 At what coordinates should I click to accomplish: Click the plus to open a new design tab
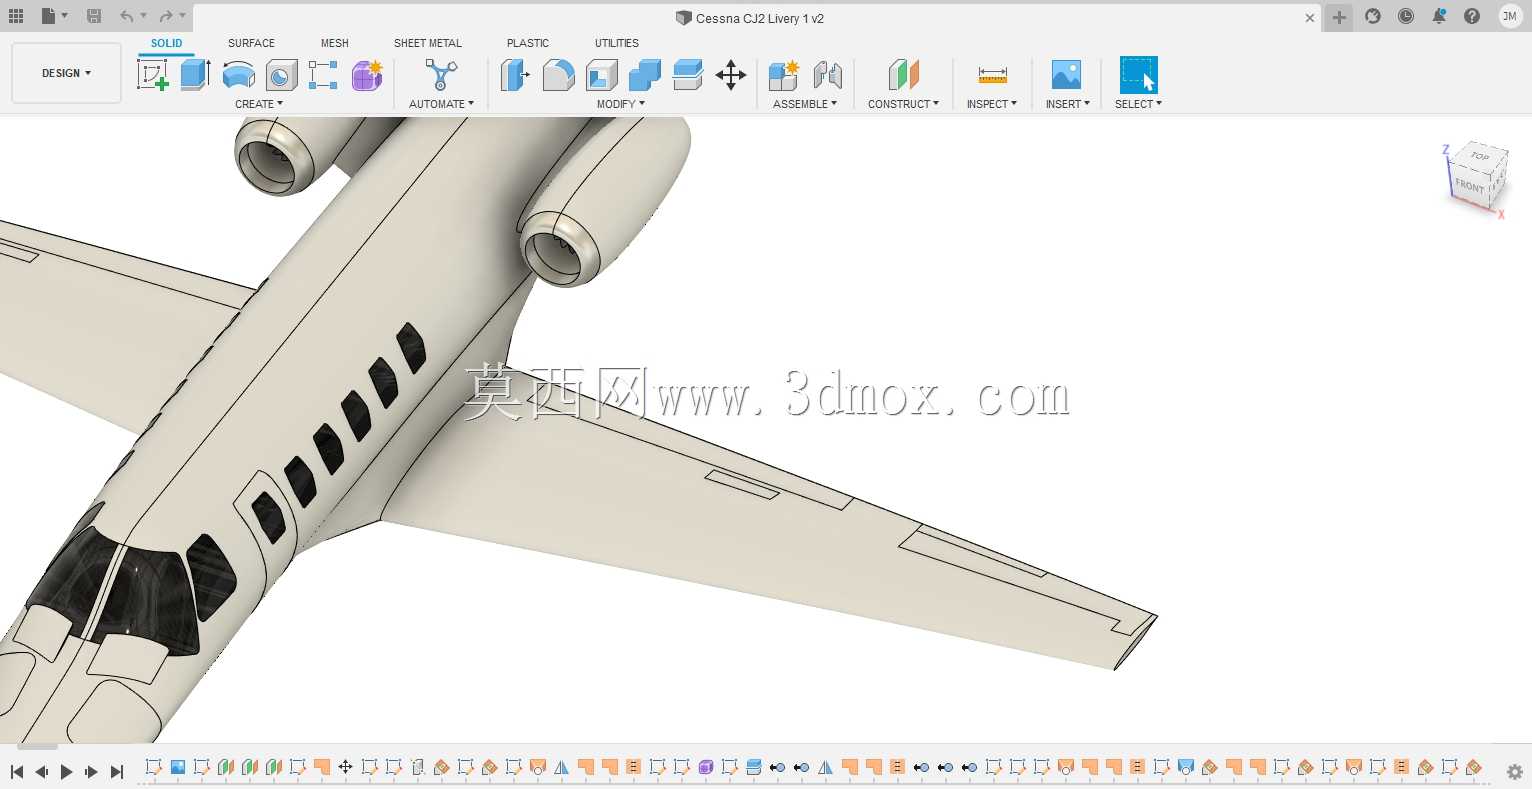pos(1339,17)
